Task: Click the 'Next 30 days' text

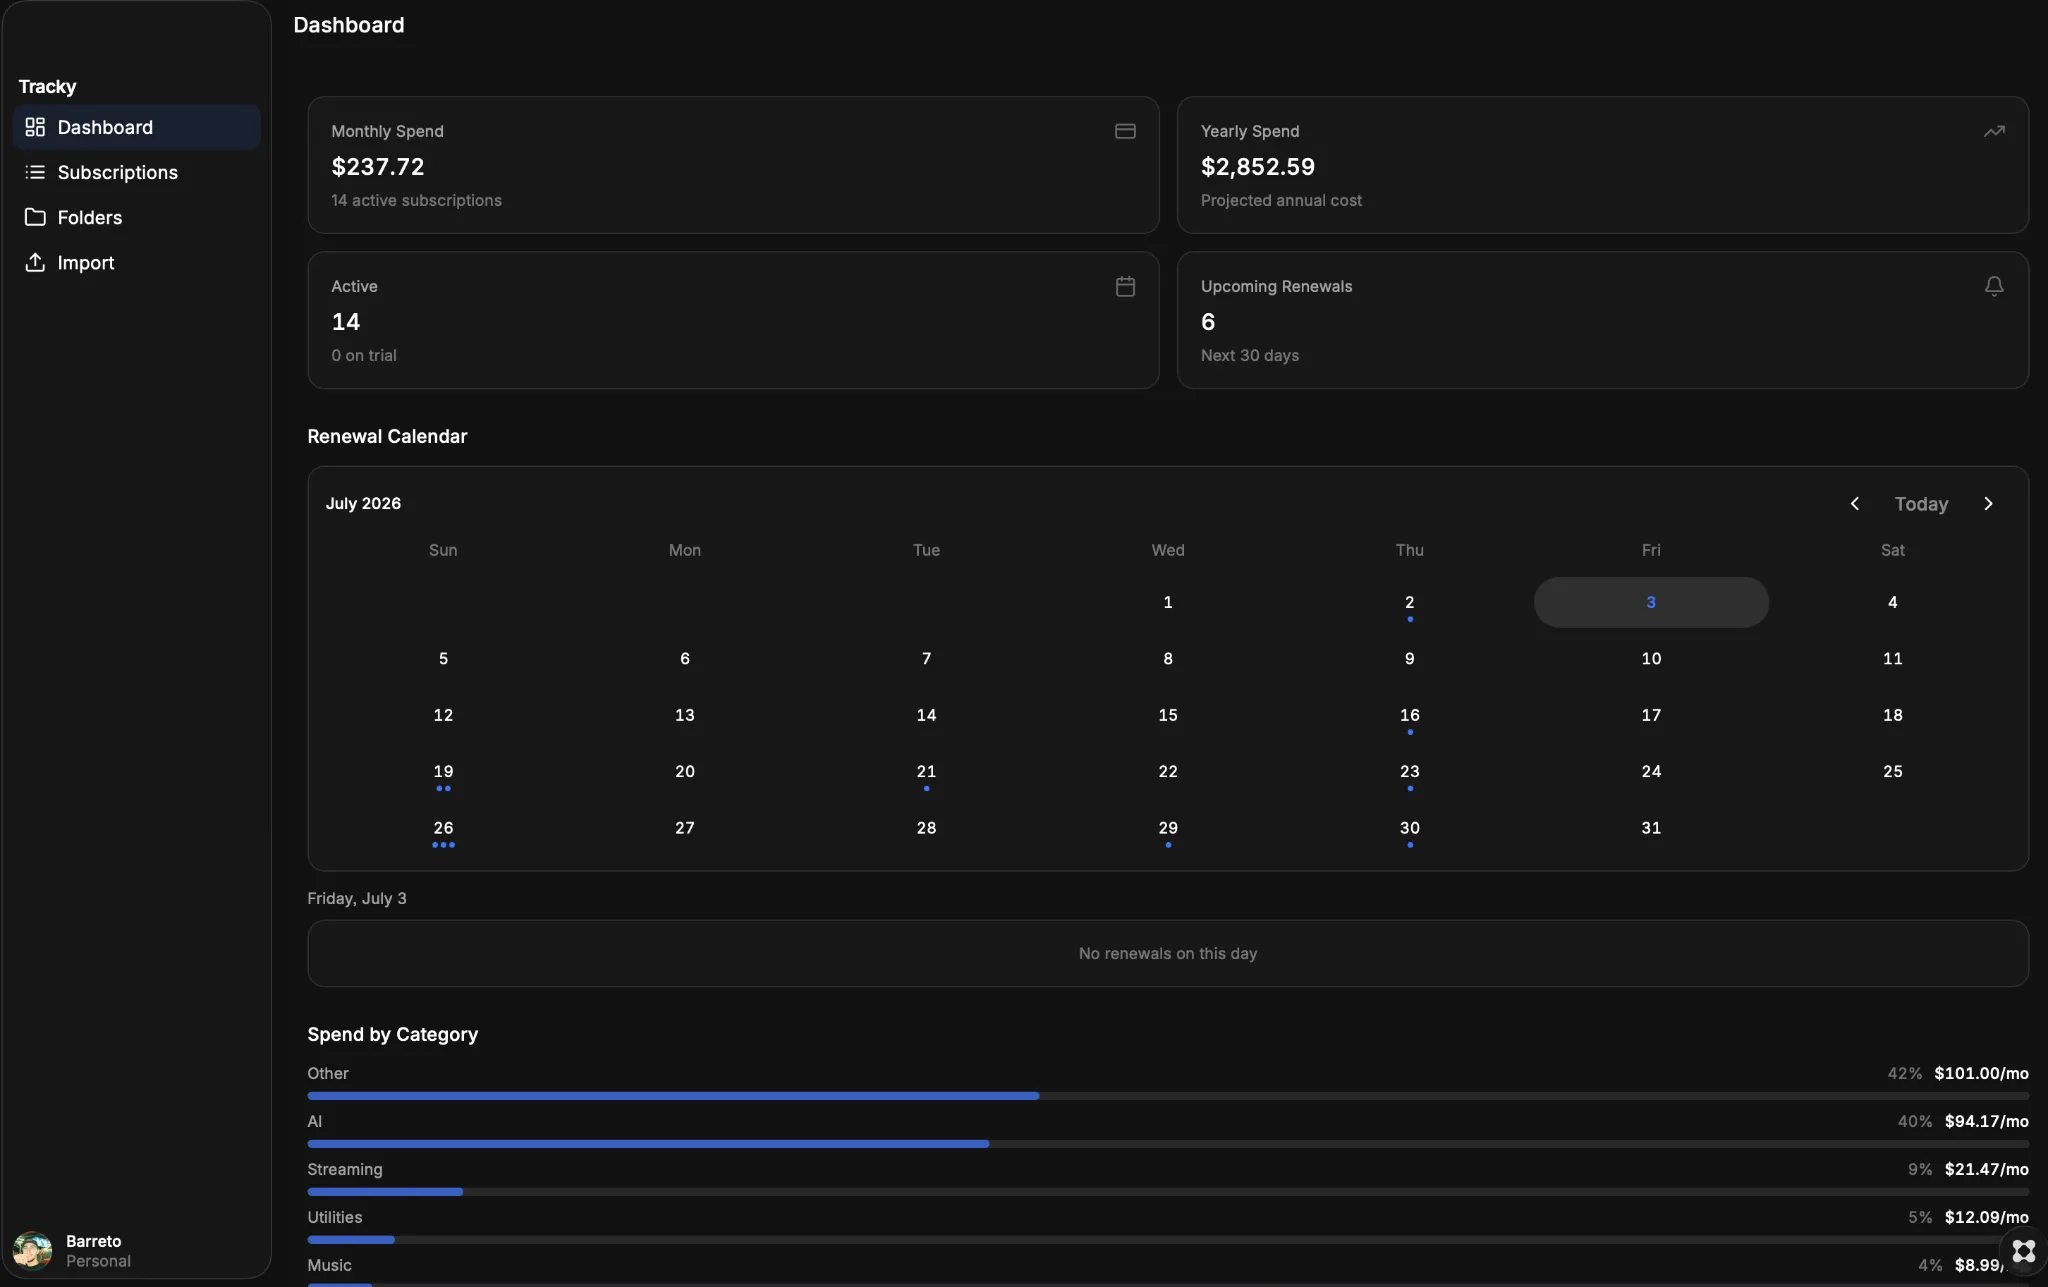Action: (x=1250, y=355)
